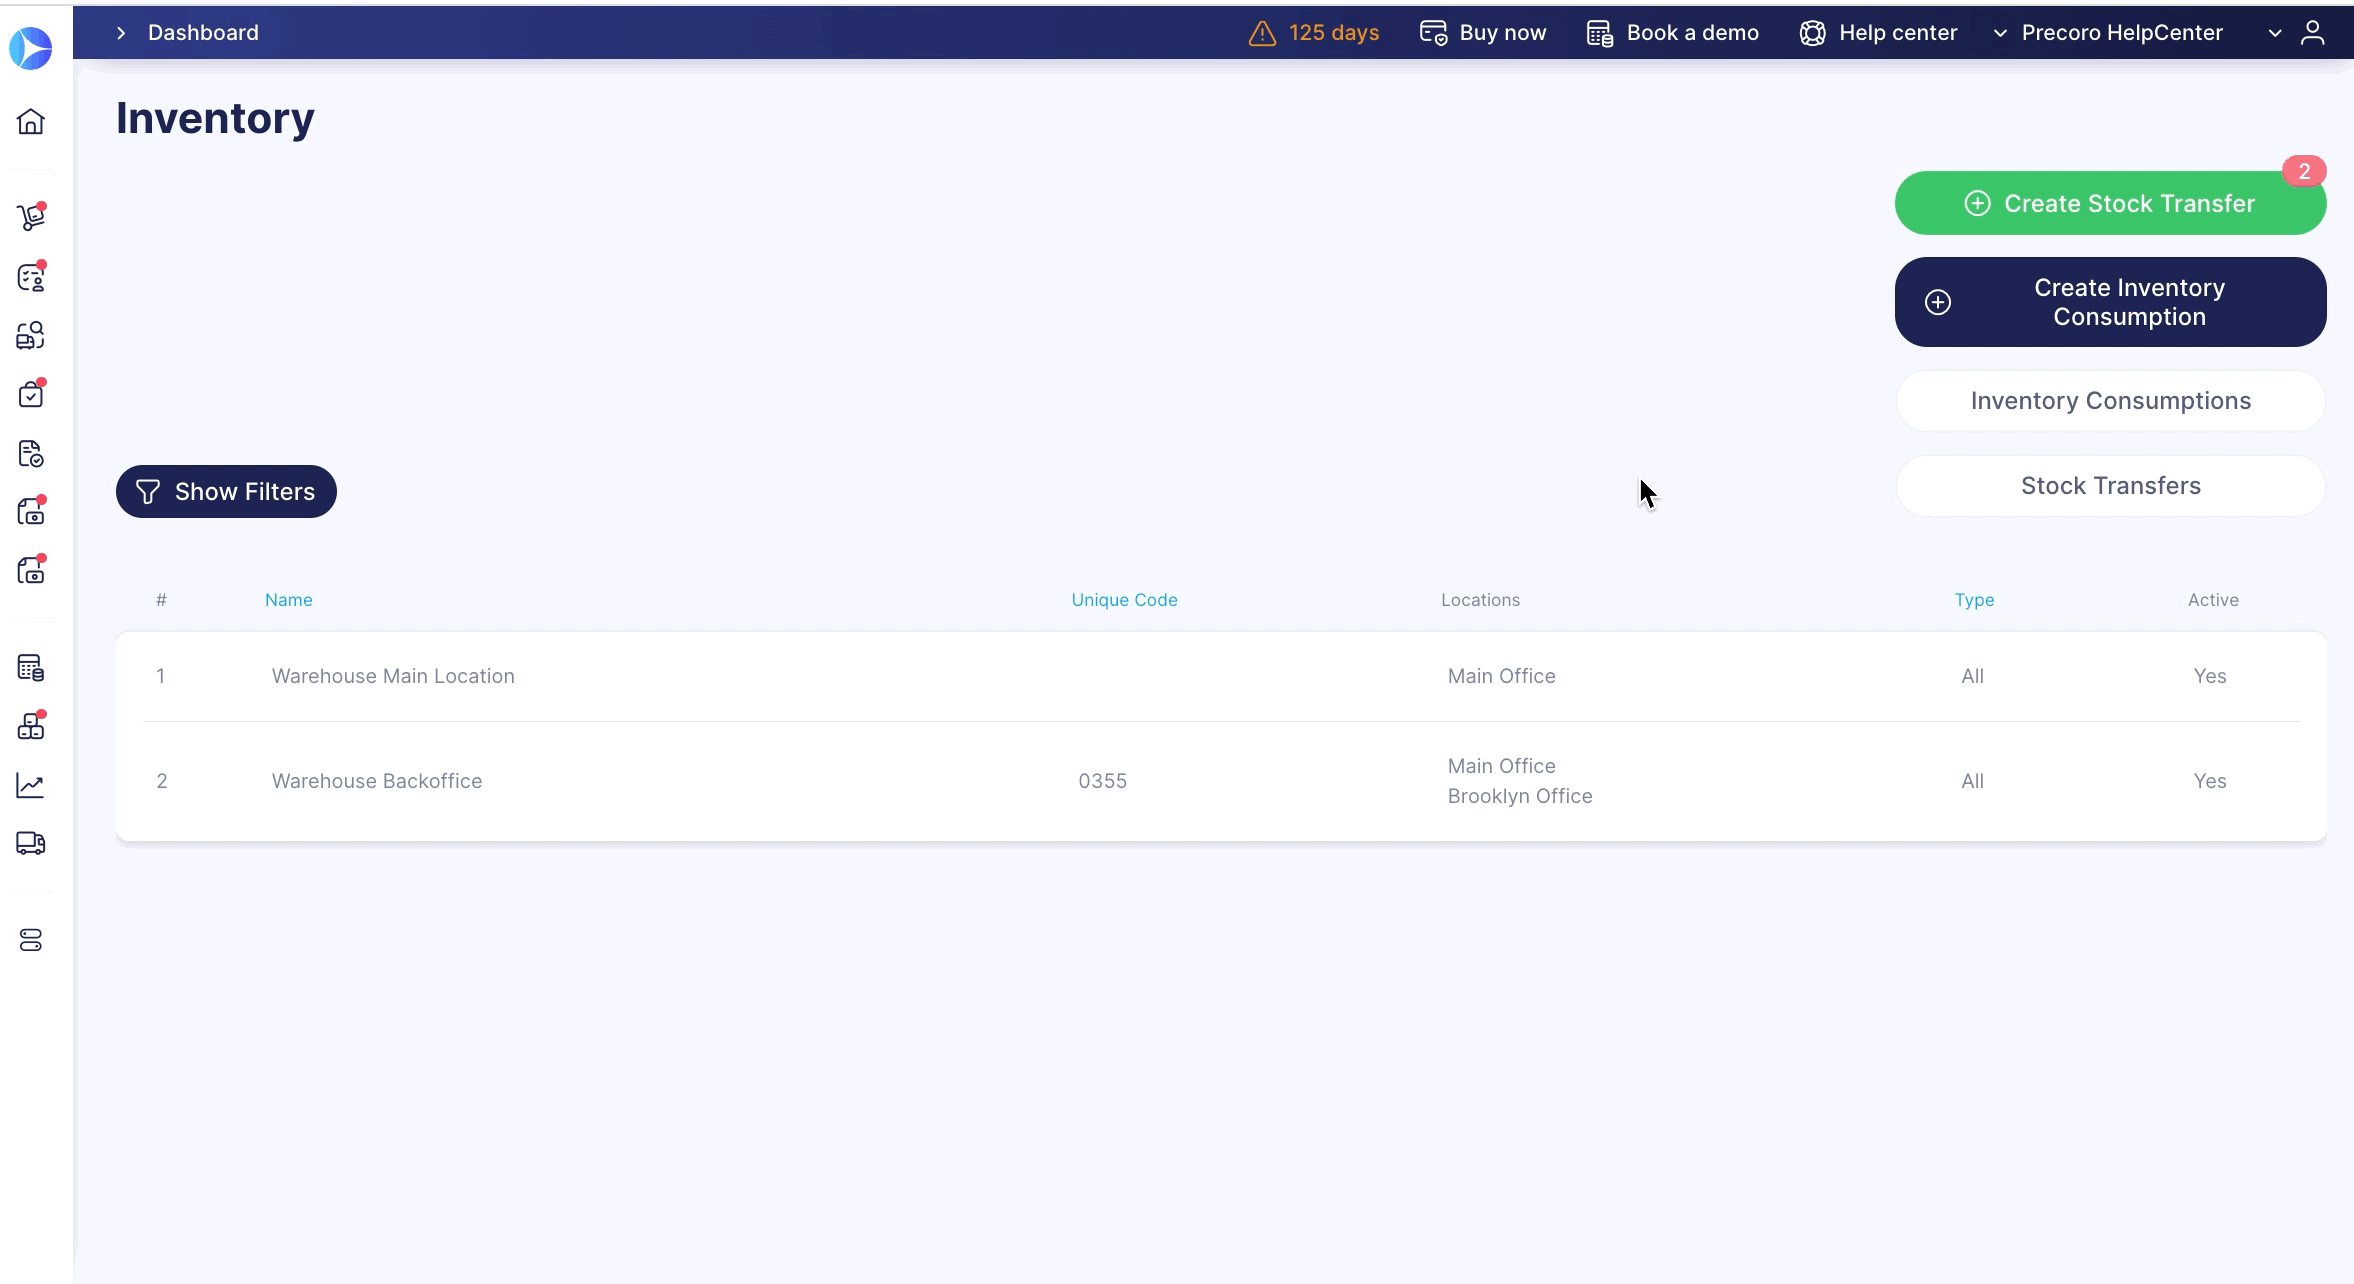Open the Home sidebar icon
The width and height of the screenshot is (2354, 1284).
coord(31,121)
